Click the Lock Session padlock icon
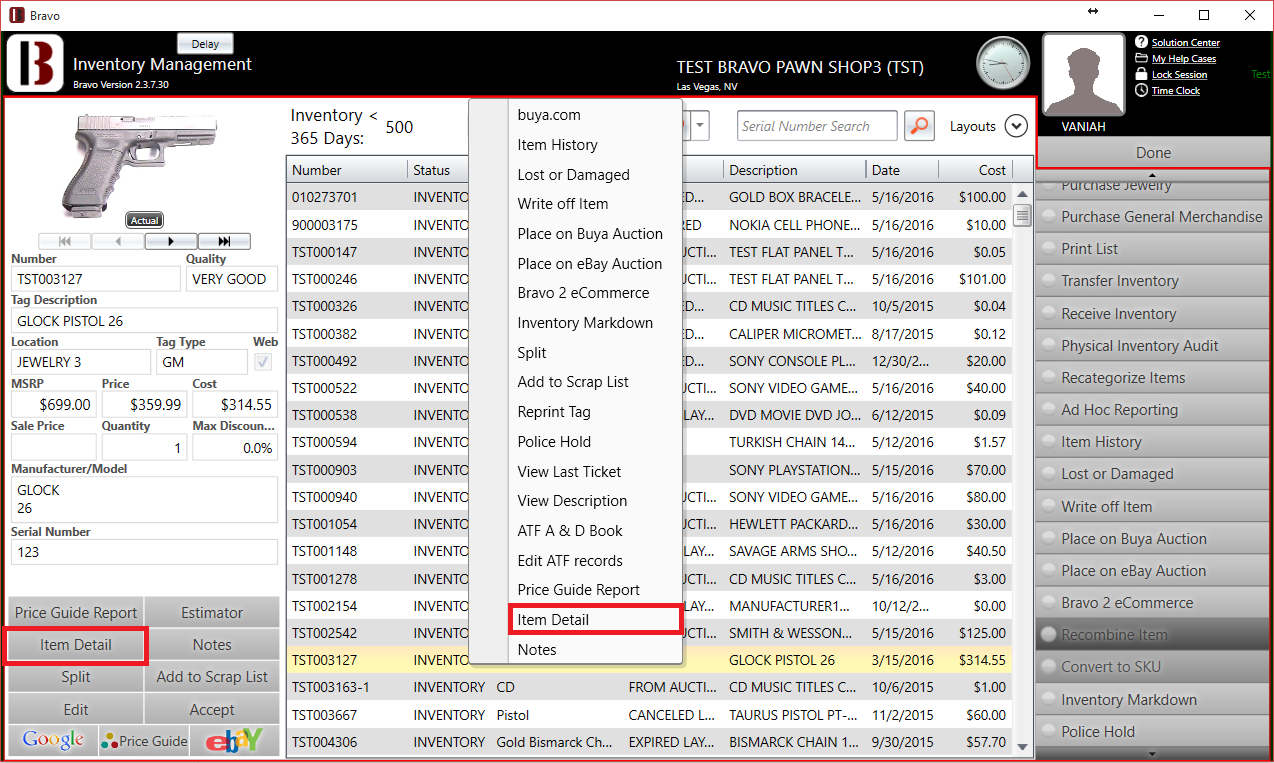The image size is (1274, 763). pos(1142,74)
